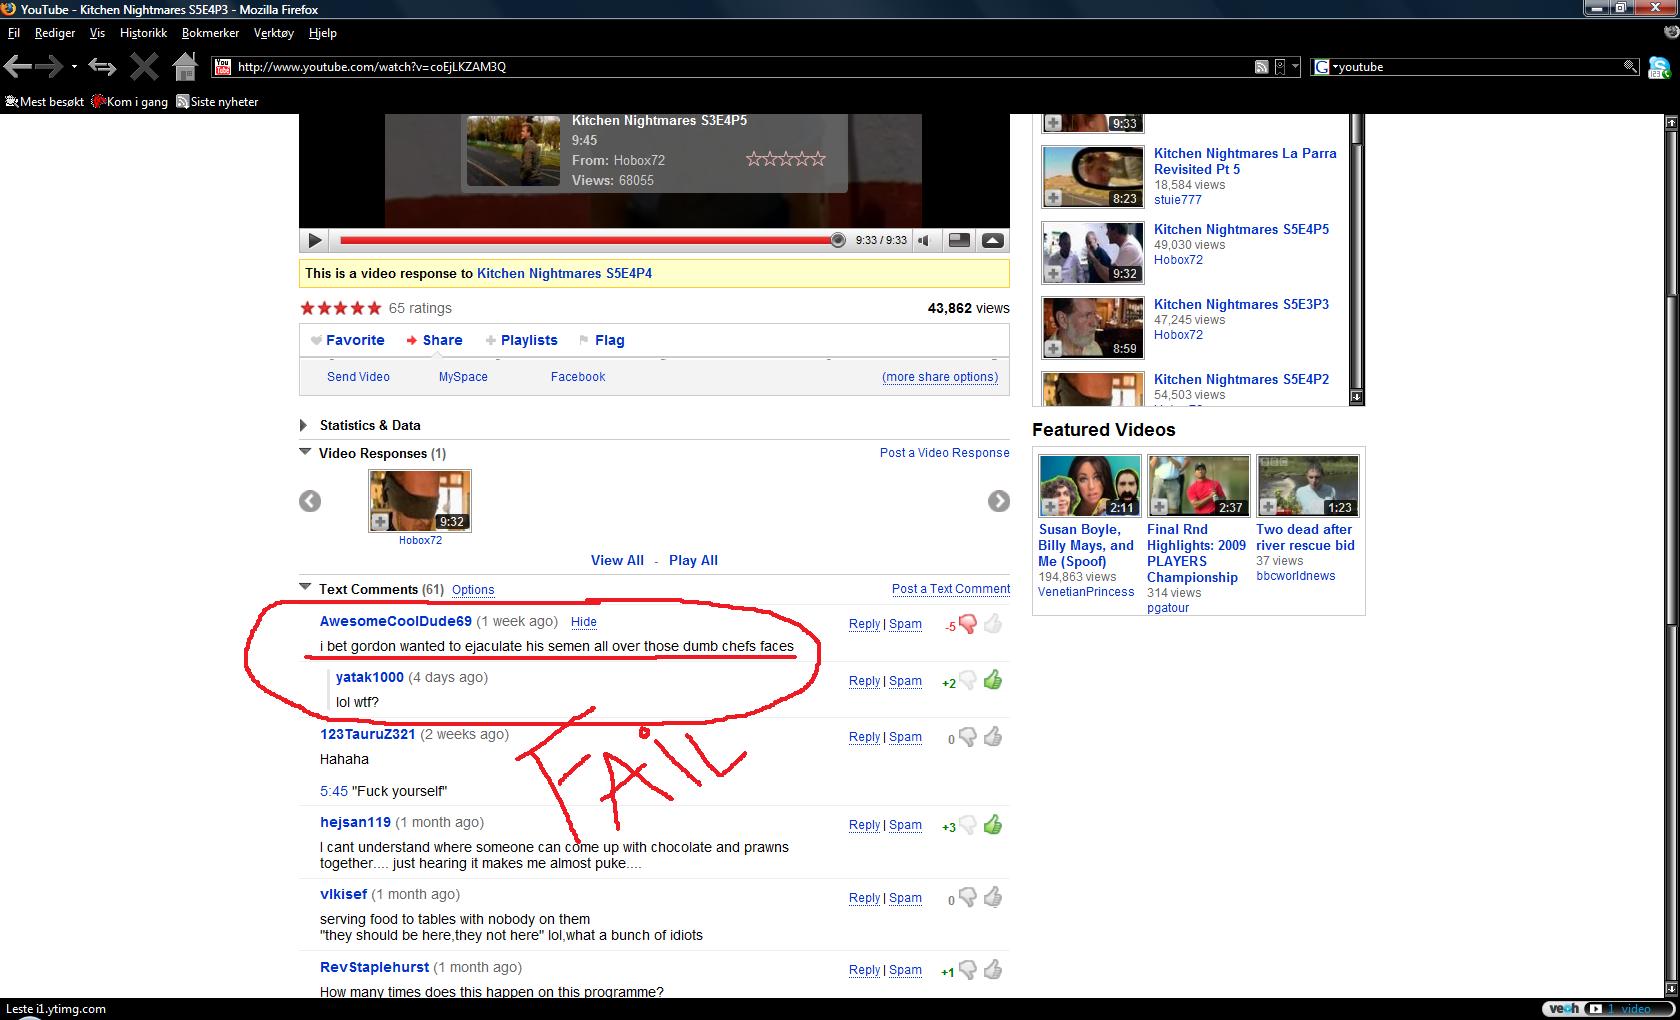Toggle the video player size icon
Viewport: 1680px width, 1020px height.
[x=959, y=240]
